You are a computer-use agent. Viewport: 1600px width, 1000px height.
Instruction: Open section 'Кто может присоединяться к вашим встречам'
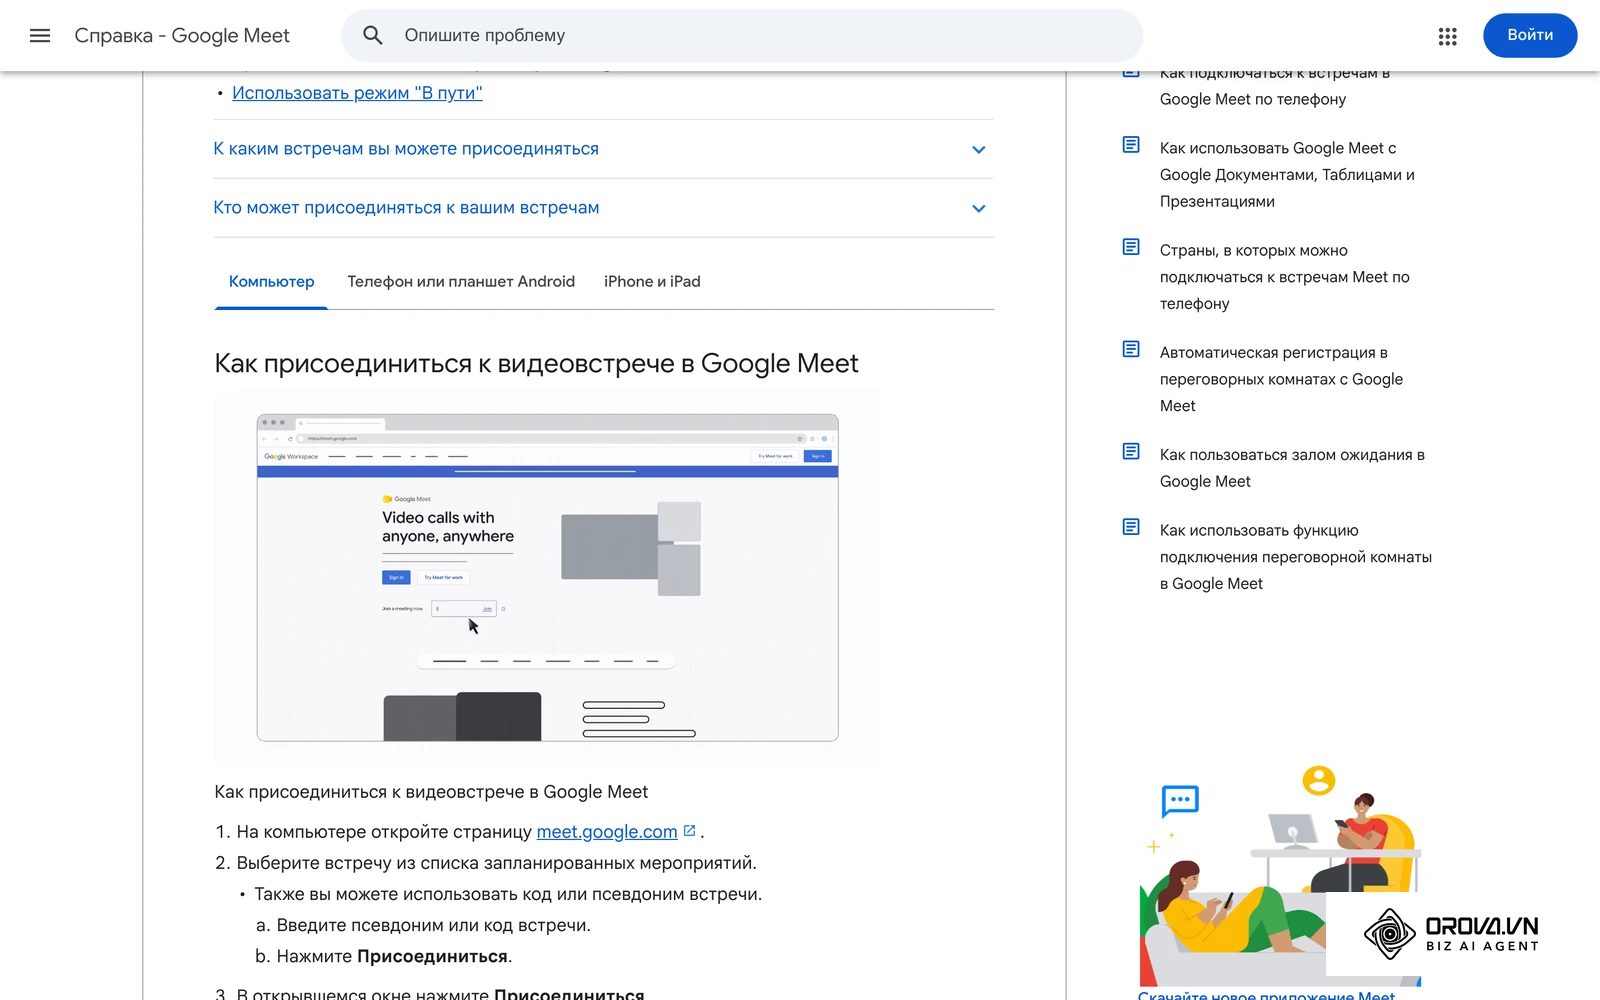(x=604, y=208)
